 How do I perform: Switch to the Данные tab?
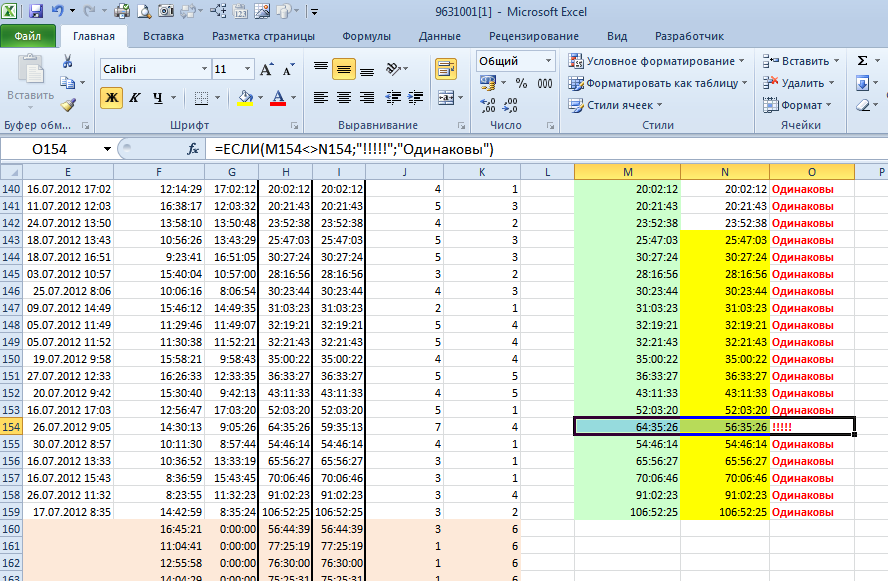[x=439, y=36]
